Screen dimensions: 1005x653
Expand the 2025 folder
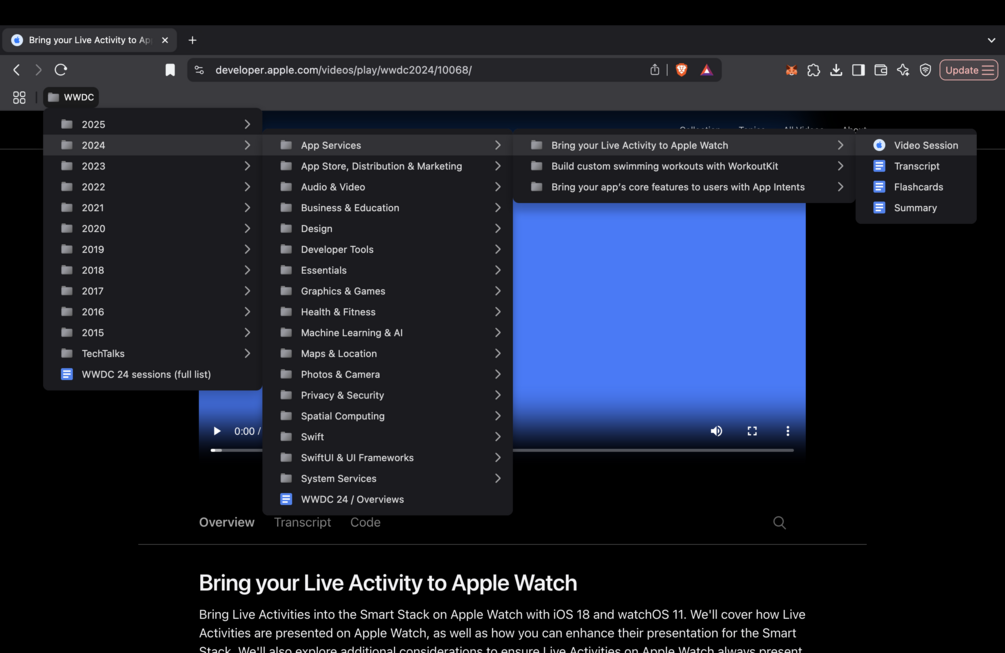tap(153, 124)
